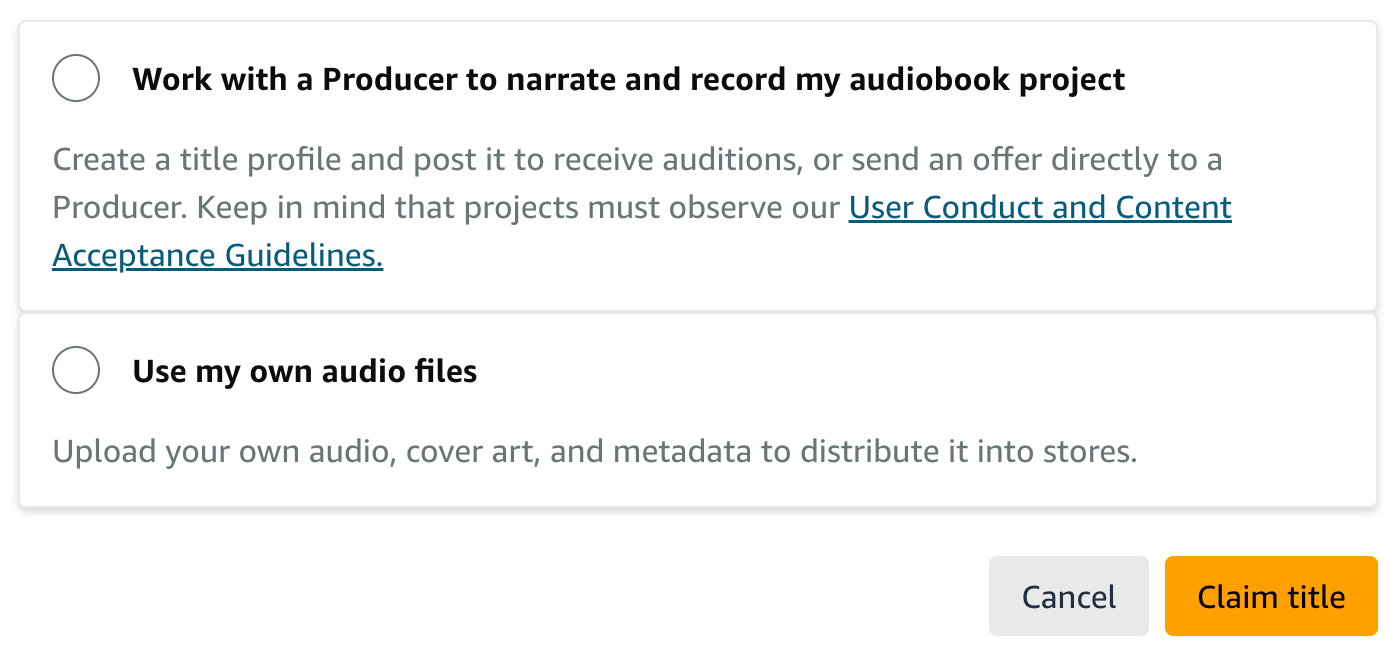Select the Work with a Producer radio button
The height and width of the screenshot is (662, 1394).
tap(76, 78)
